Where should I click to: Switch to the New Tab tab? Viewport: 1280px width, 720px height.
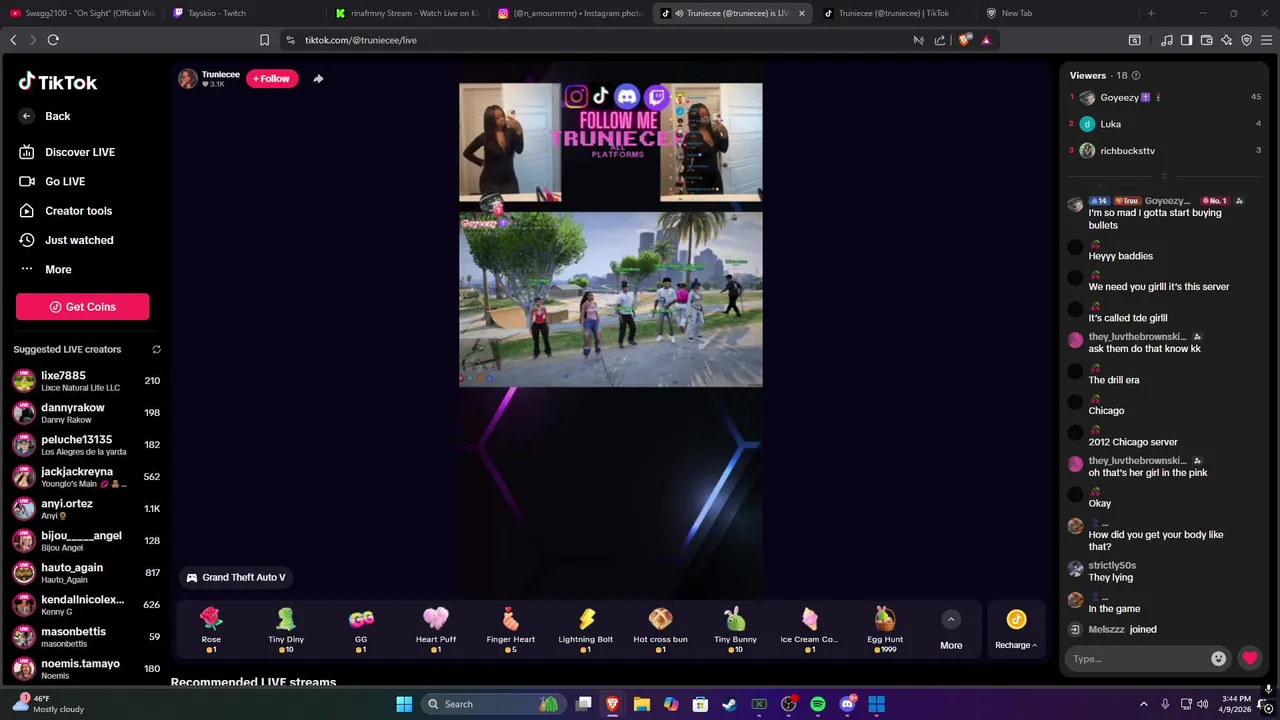1056,13
